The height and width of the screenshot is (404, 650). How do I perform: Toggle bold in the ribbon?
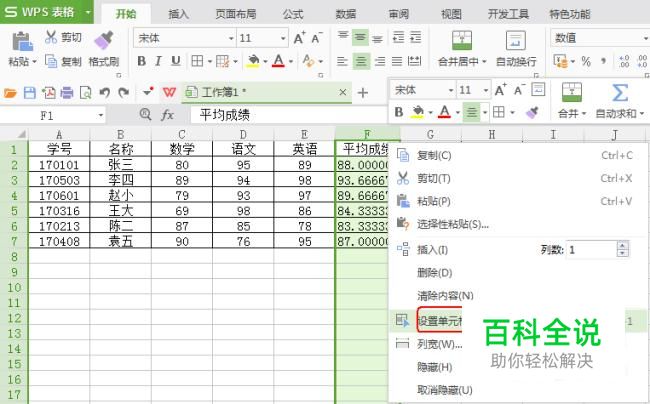tap(141, 61)
